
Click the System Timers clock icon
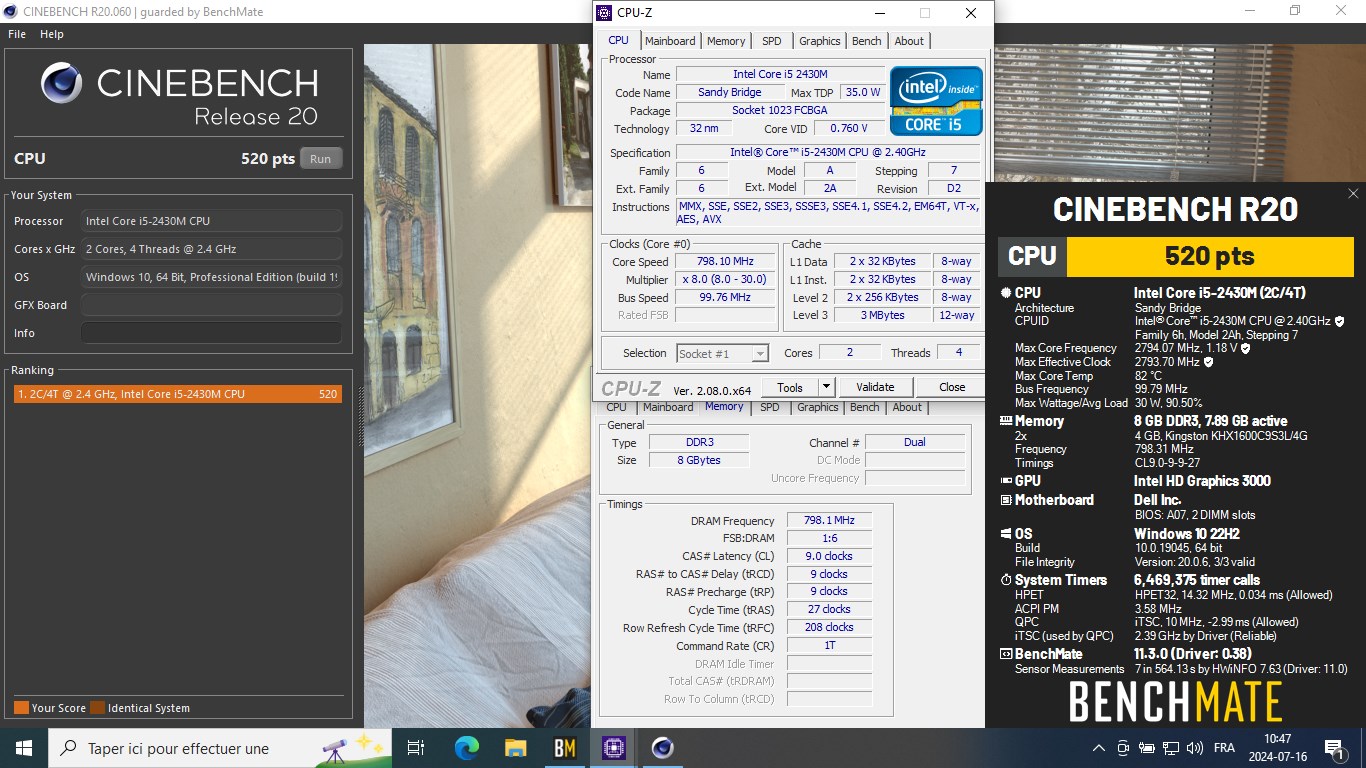(1006, 580)
